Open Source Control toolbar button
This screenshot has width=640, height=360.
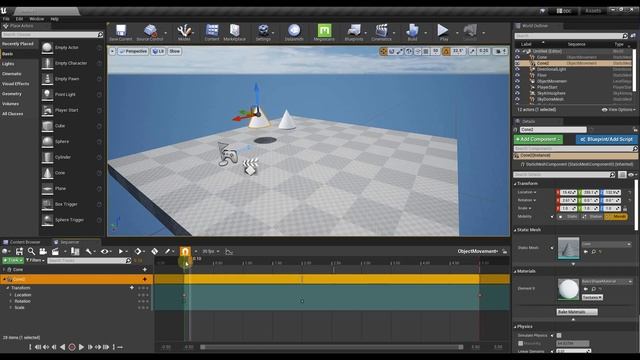coord(150,33)
